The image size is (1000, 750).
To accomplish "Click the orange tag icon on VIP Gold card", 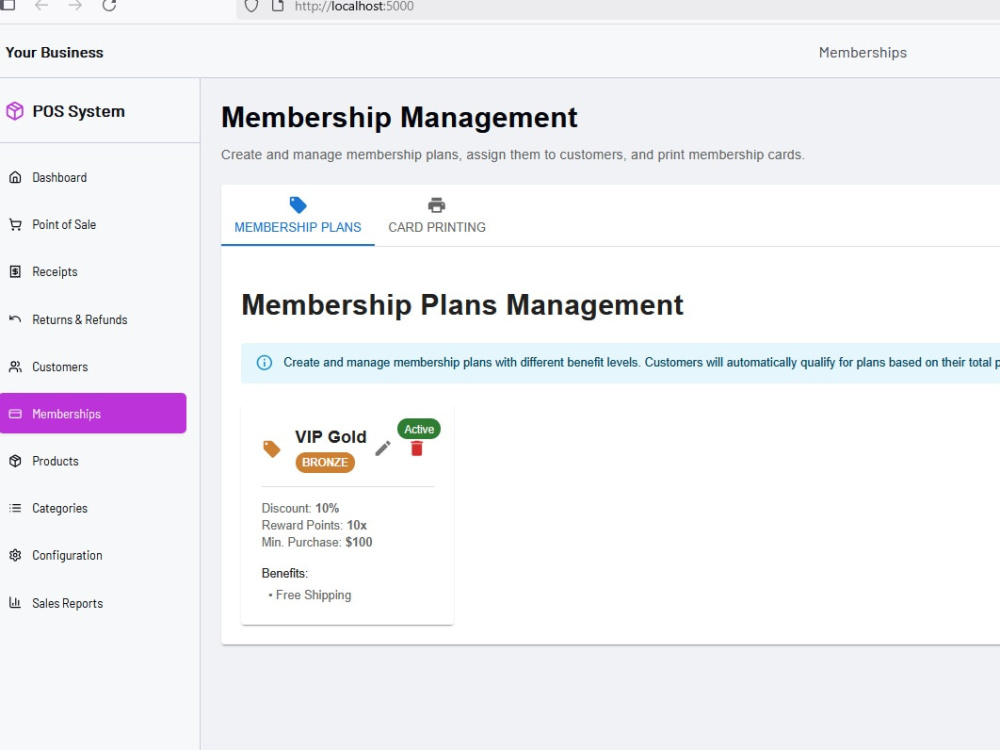I will coord(272,449).
